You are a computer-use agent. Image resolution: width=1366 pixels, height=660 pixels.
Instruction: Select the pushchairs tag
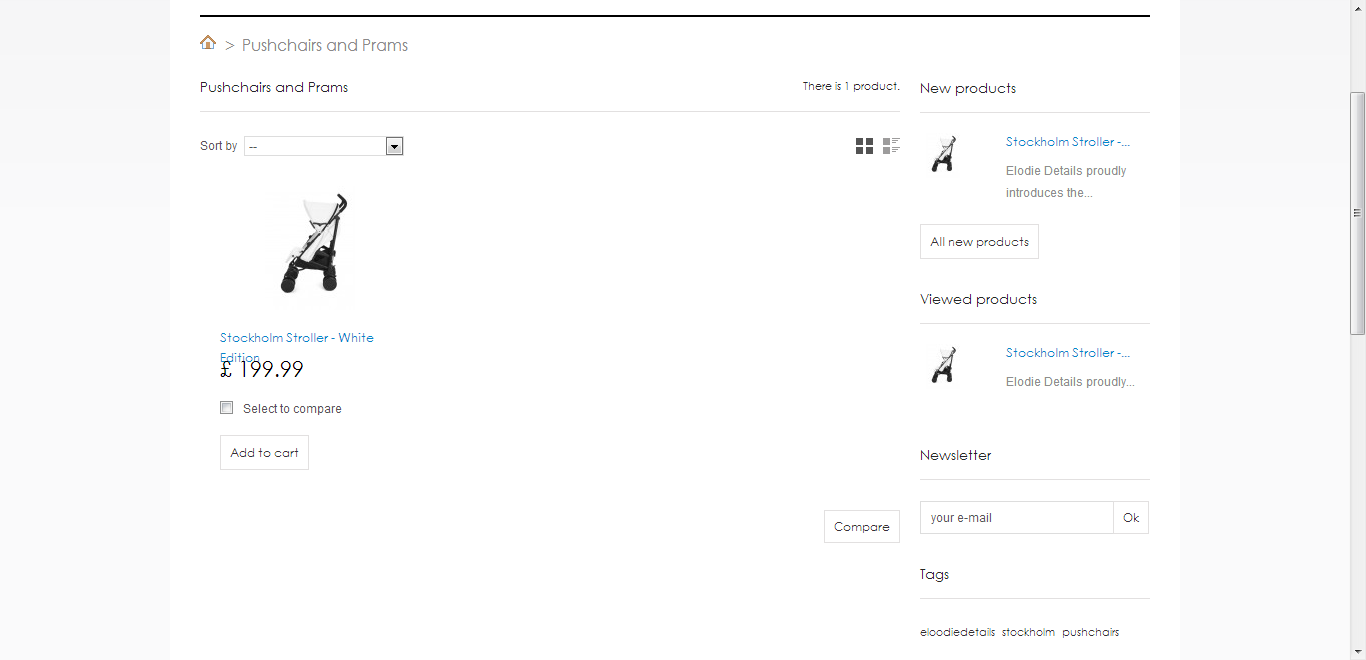click(x=1090, y=632)
